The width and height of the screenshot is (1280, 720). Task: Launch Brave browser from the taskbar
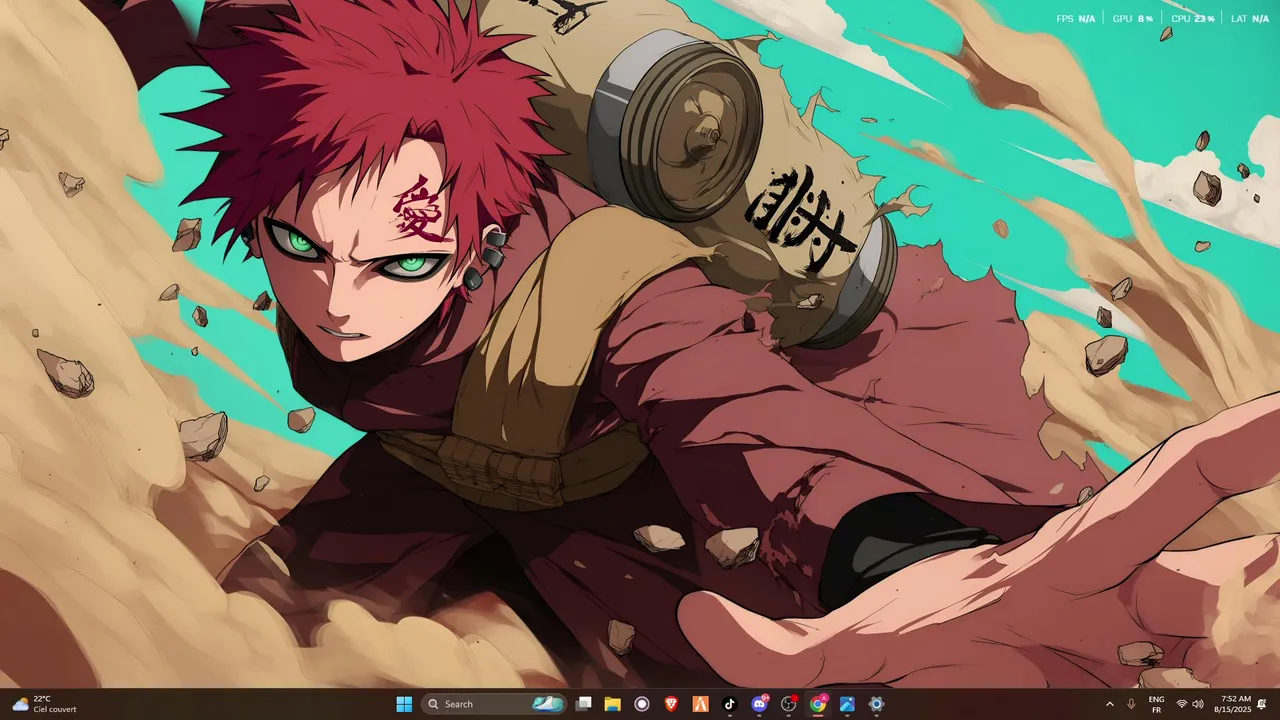[671, 704]
